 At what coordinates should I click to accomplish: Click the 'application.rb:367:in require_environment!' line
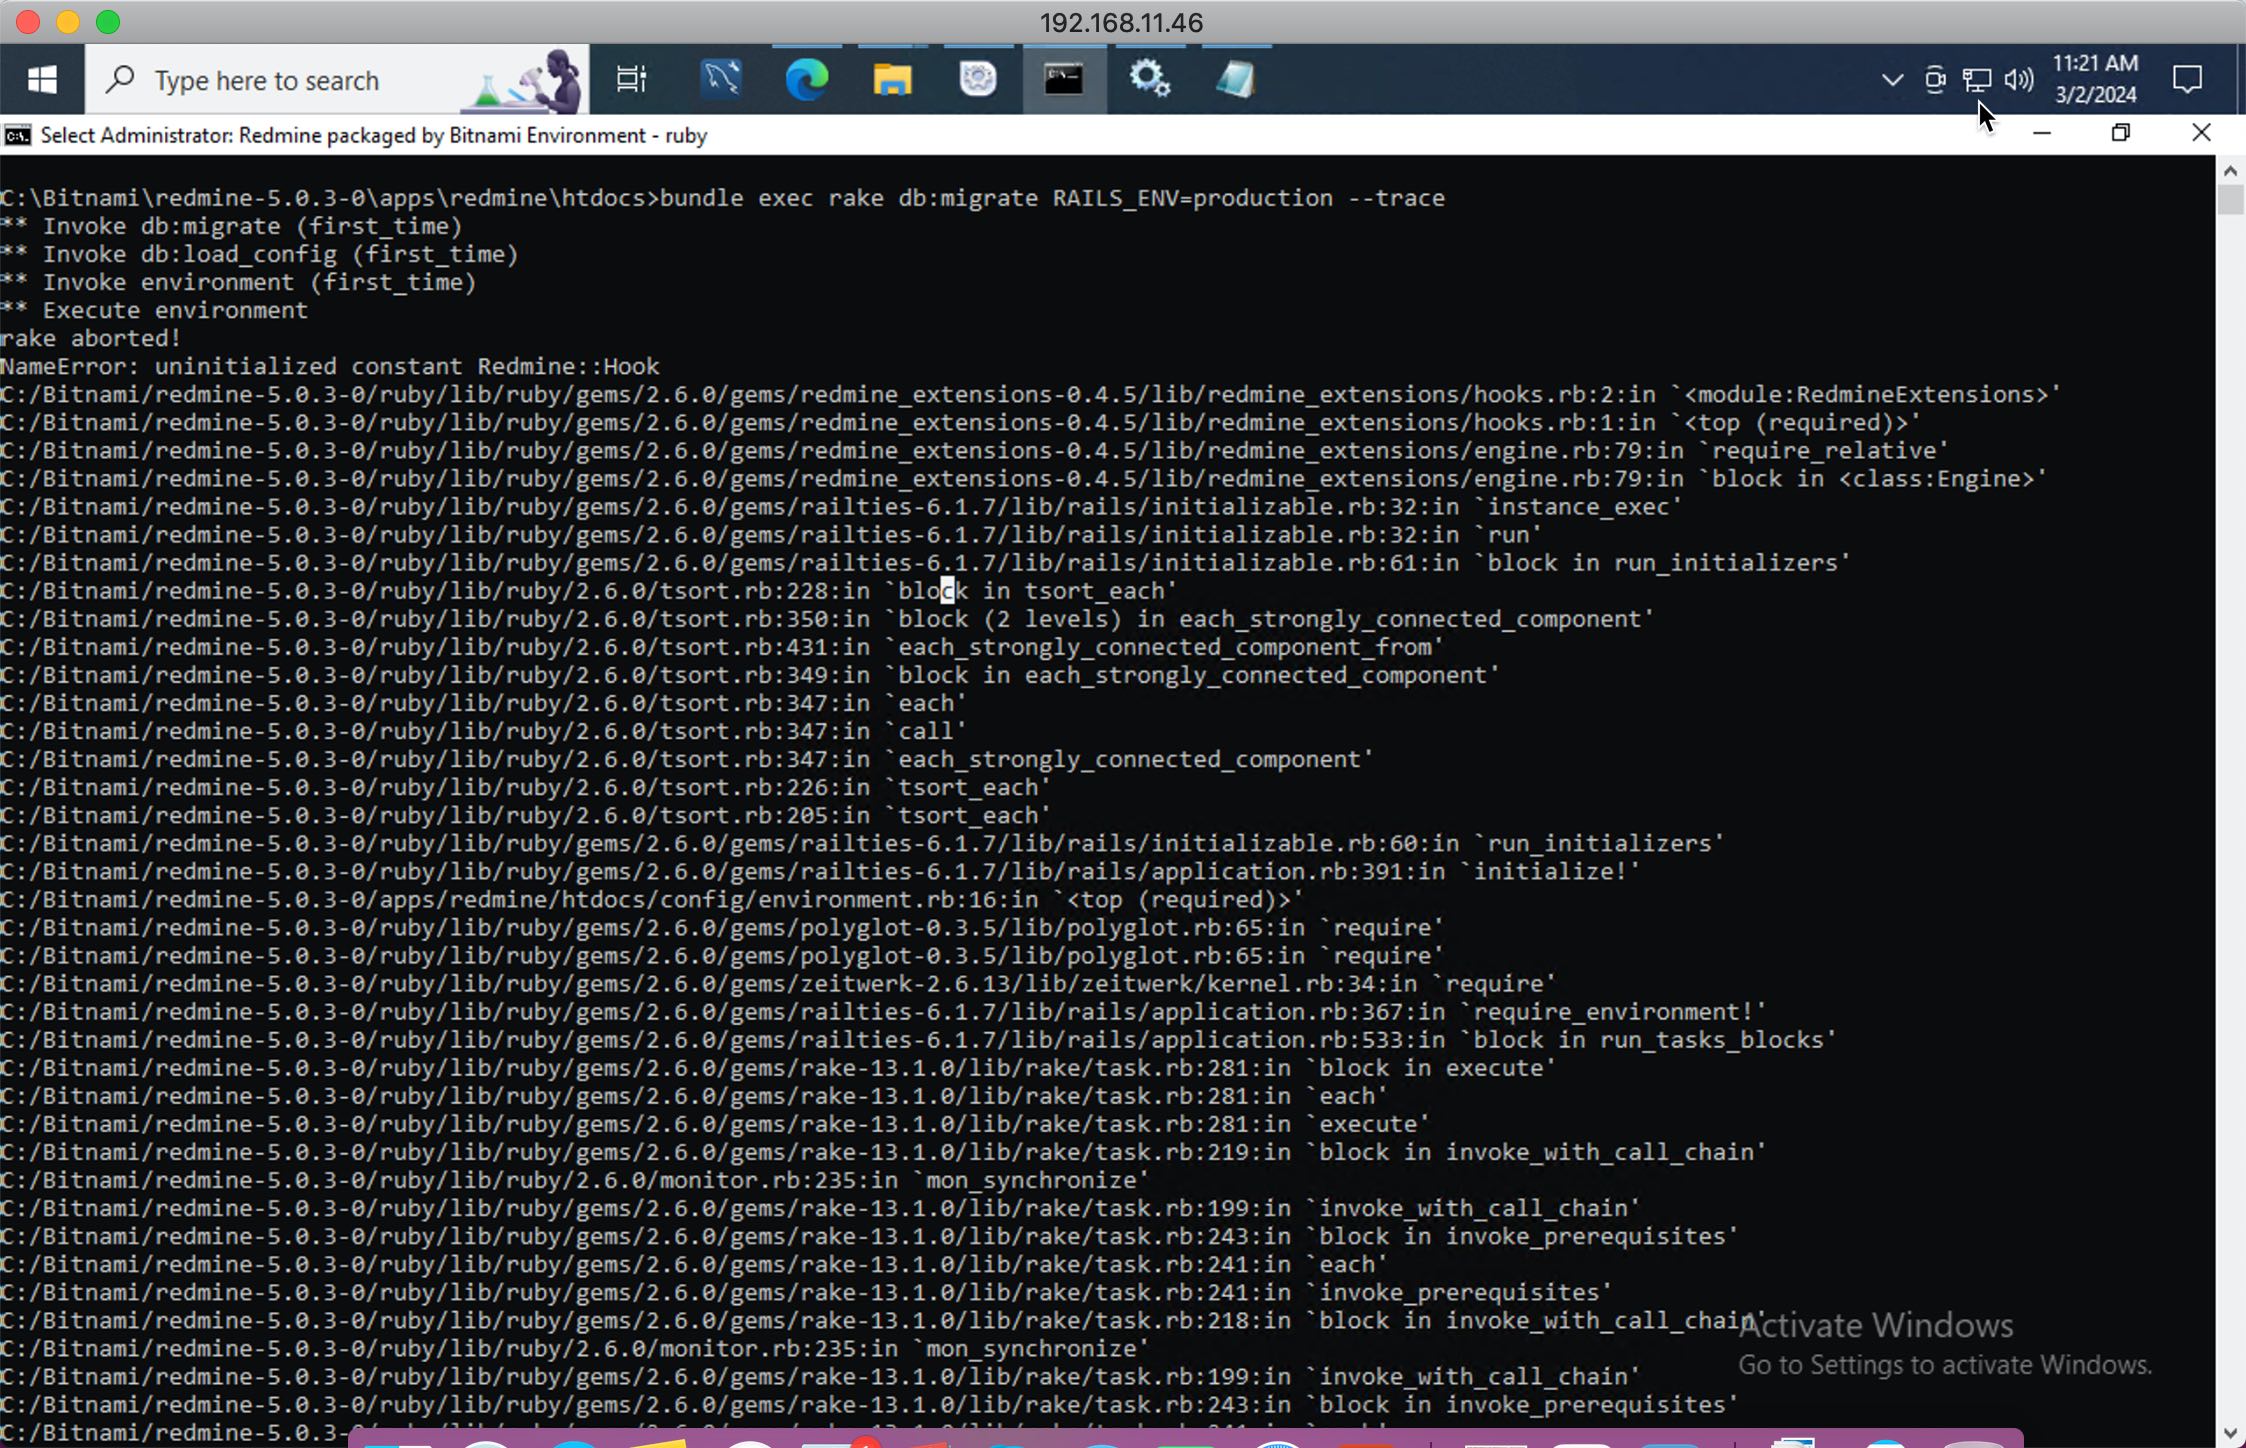[883, 1011]
